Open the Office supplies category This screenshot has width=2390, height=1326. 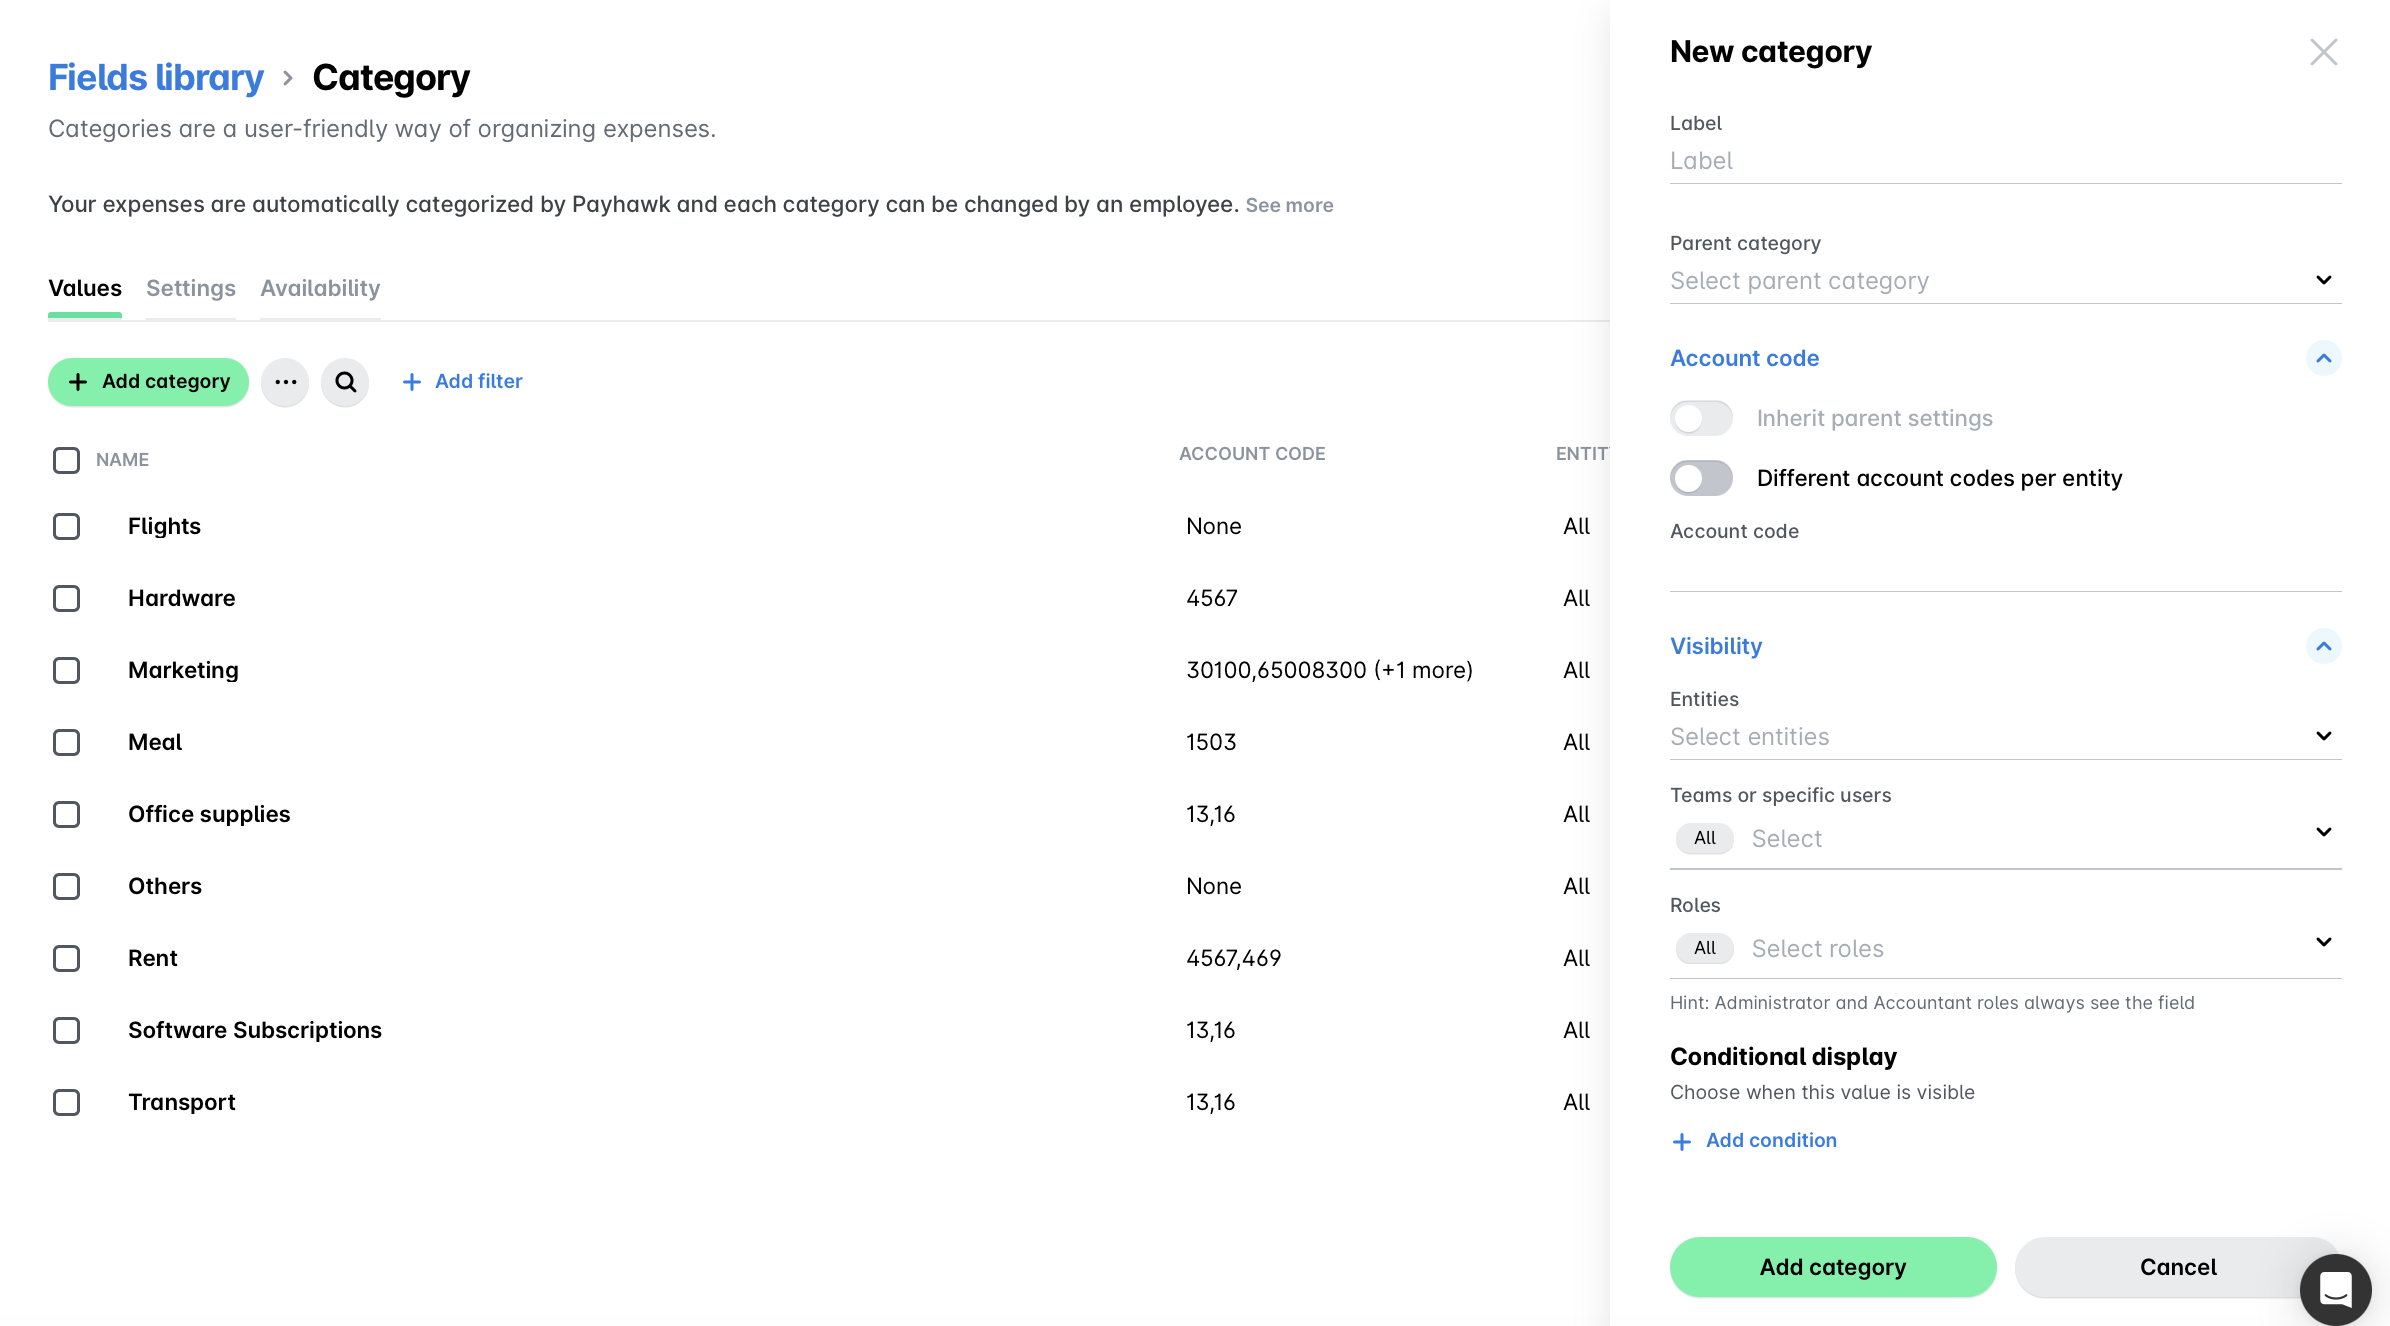click(x=209, y=814)
